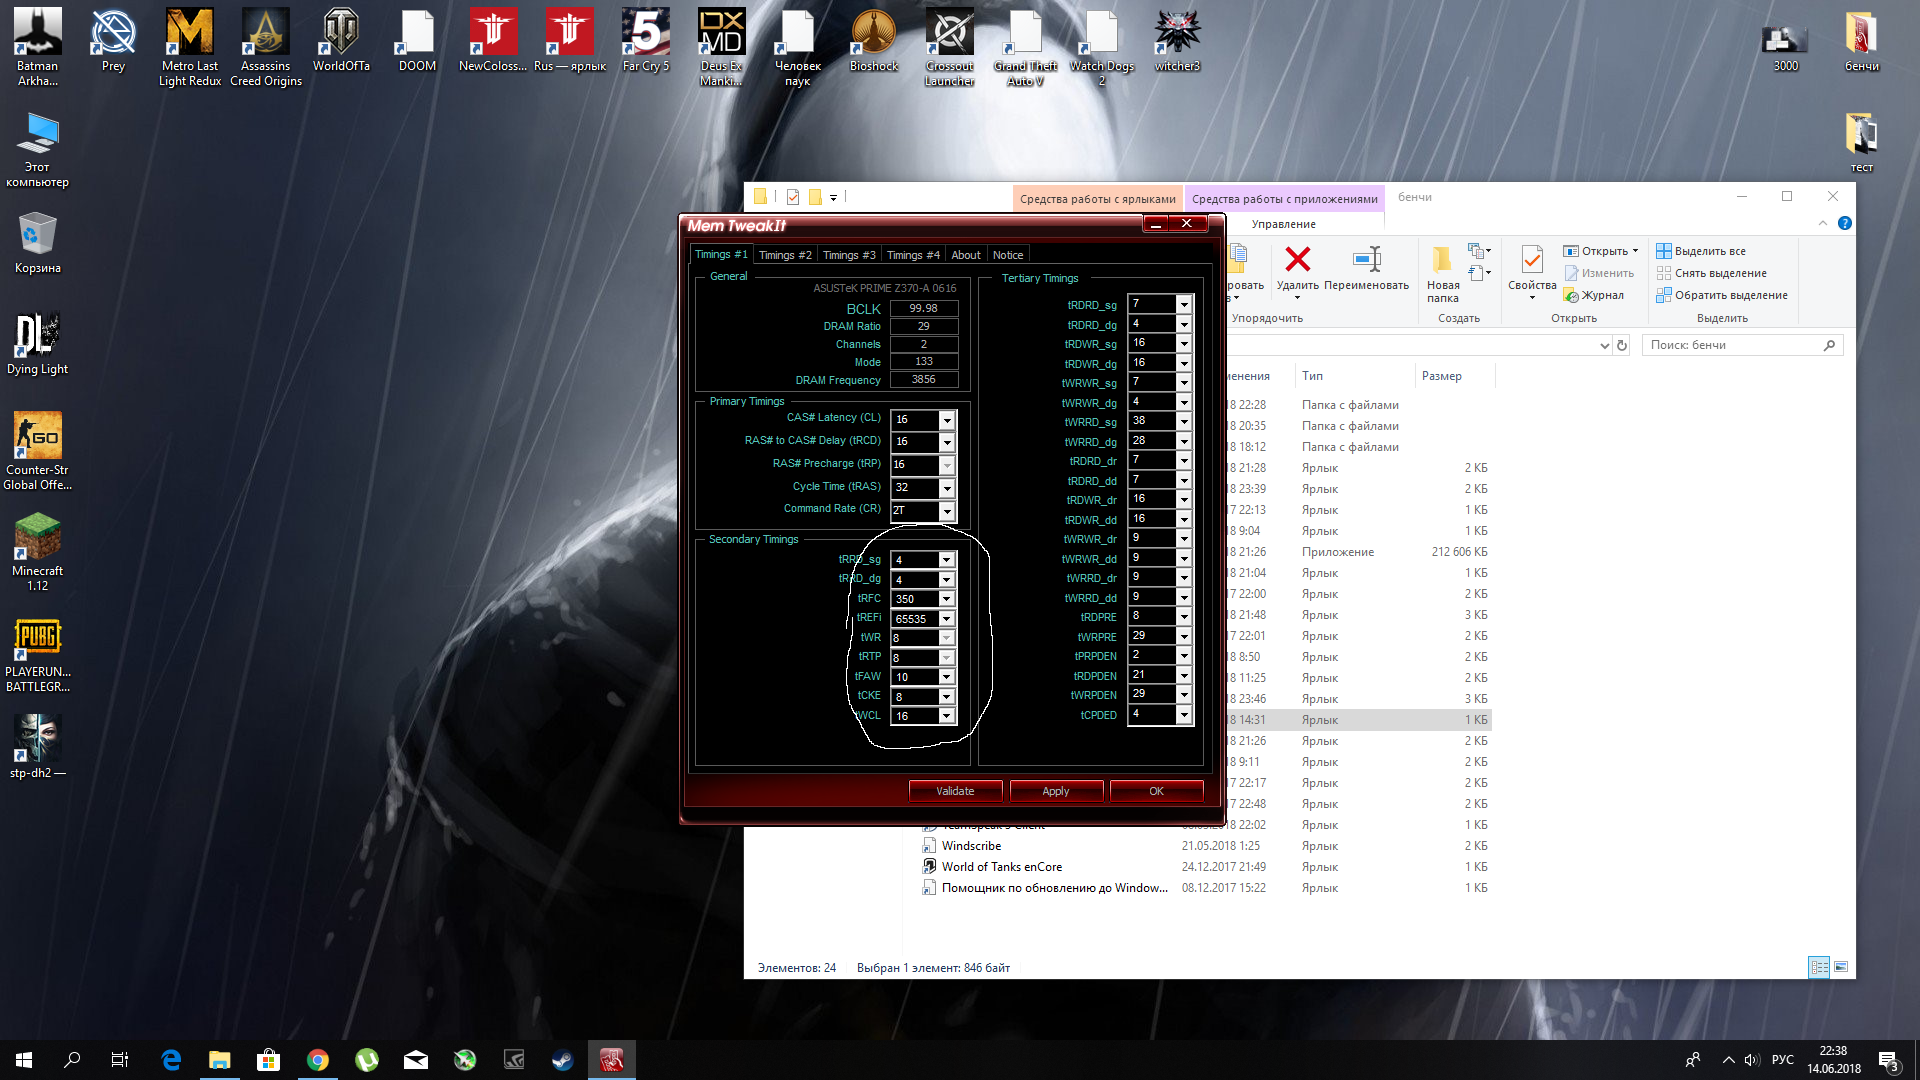
Task: Open Properties (Свойства) icon in ribbon
Action: 1531,261
